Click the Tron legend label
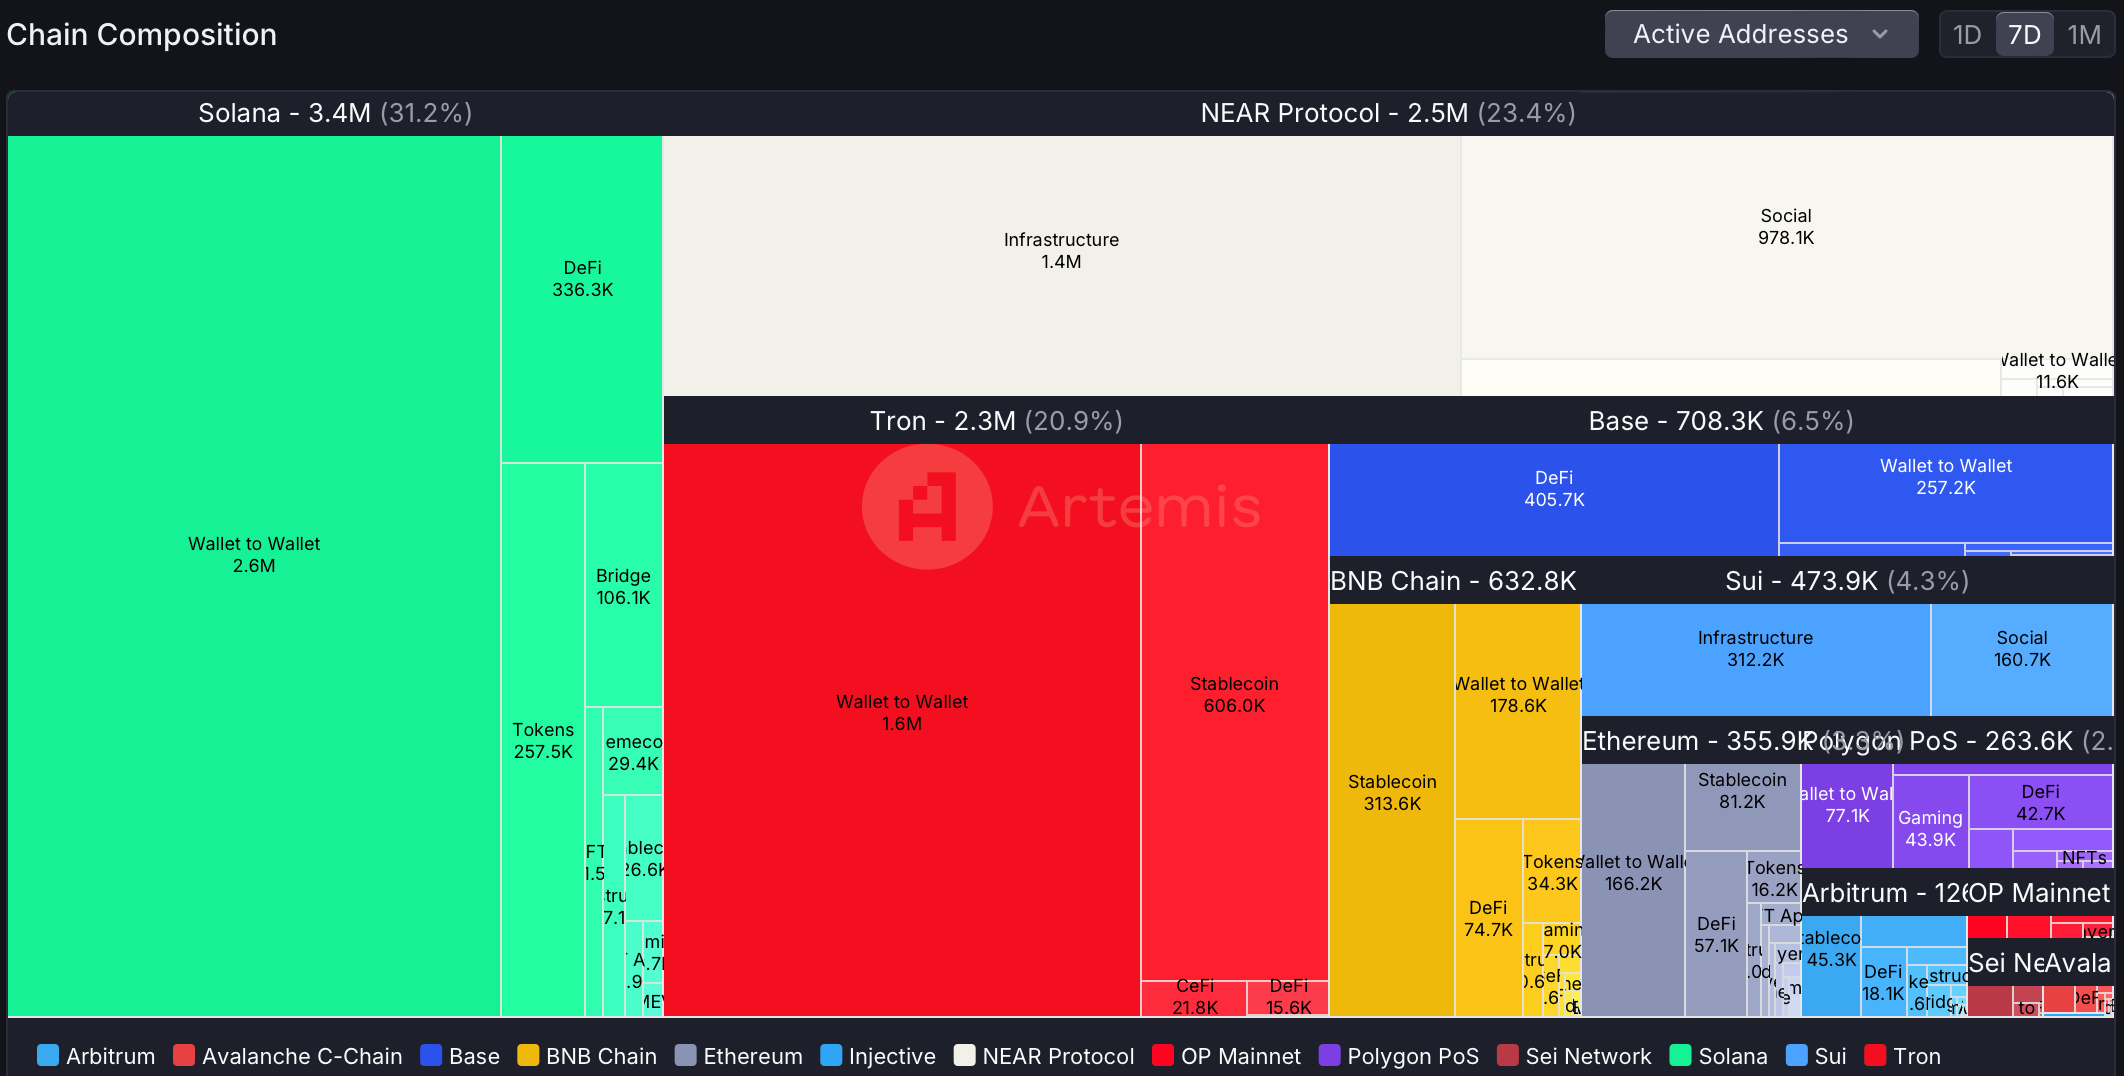The width and height of the screenshot is (2124, 1076). pos(1917,1056)
